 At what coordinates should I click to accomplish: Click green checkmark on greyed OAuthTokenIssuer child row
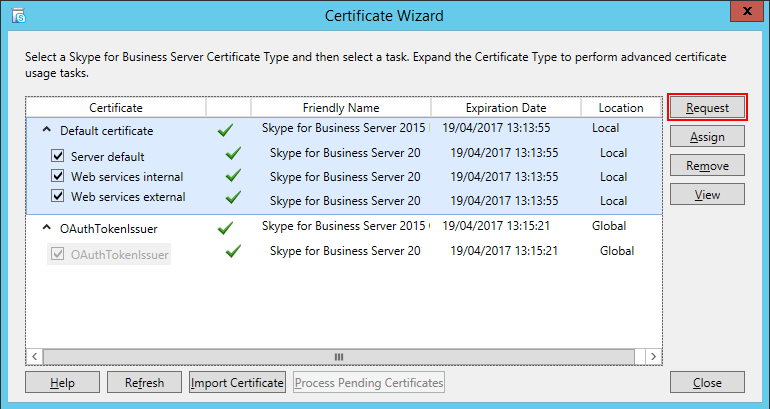point(233,251)
